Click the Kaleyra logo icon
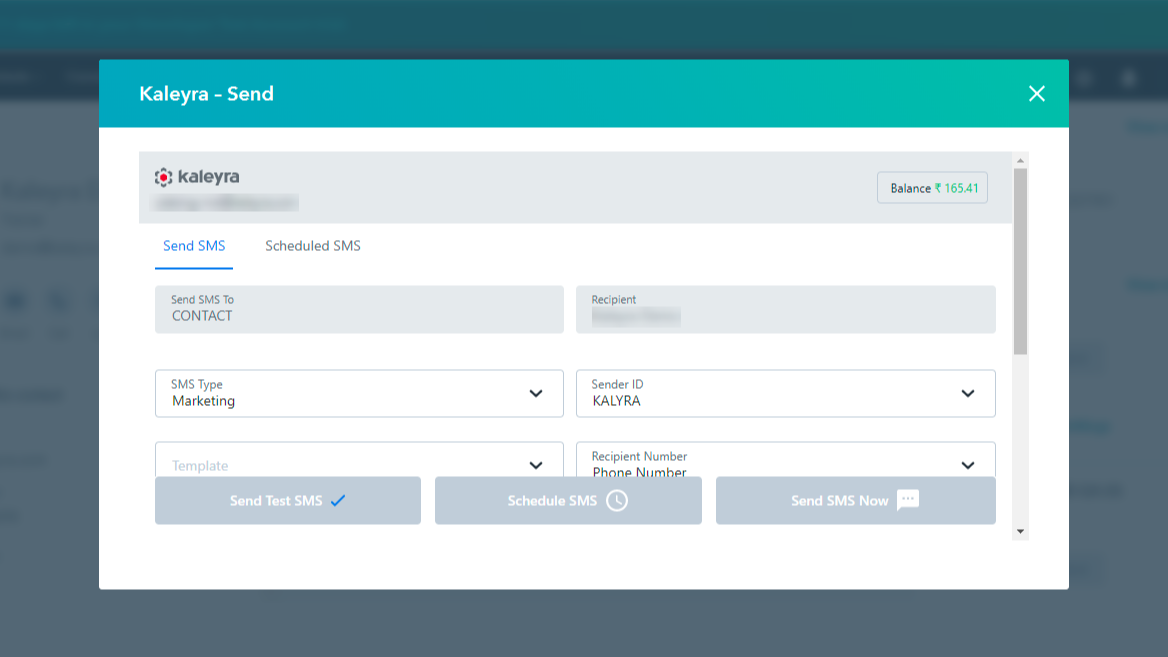This screenshot has width=1168, height=657. point(164,177)
